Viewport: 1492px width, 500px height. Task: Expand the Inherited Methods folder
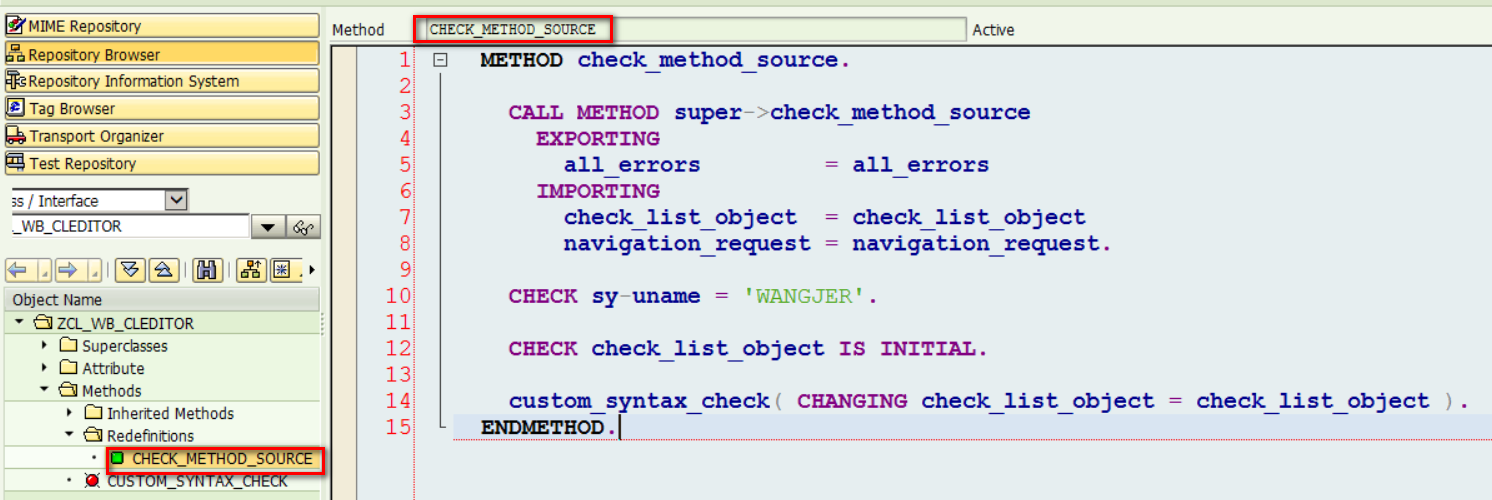[x=69, y=413]
